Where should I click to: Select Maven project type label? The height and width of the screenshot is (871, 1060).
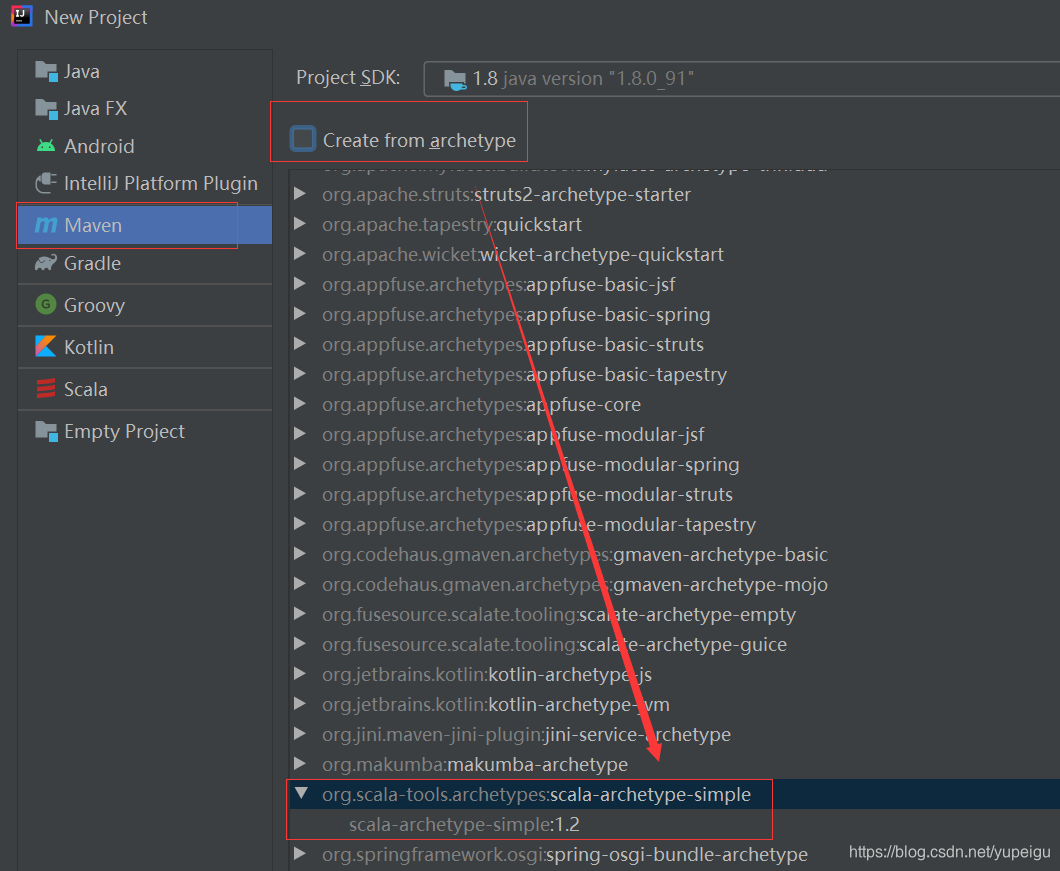pyautogui.click(x=93, y=225)
